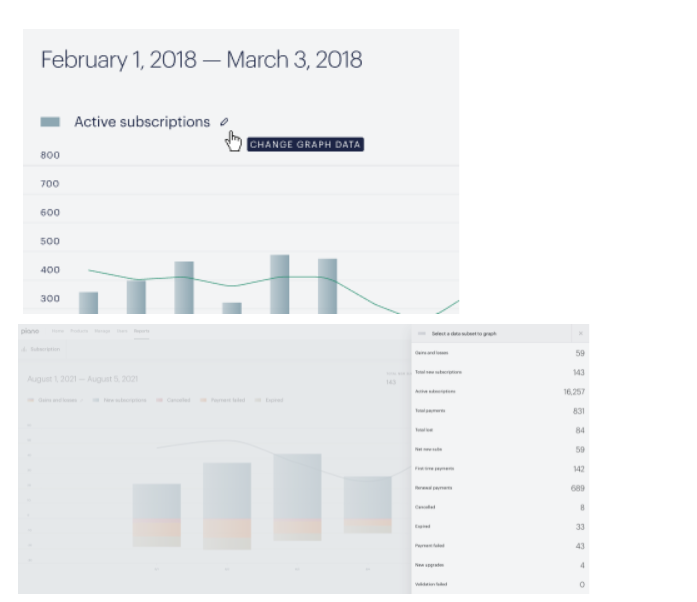The height and width of the screenshot is (602, 697).
Task: Toggle the Cancelled legend item
Action: click(173, 400)
